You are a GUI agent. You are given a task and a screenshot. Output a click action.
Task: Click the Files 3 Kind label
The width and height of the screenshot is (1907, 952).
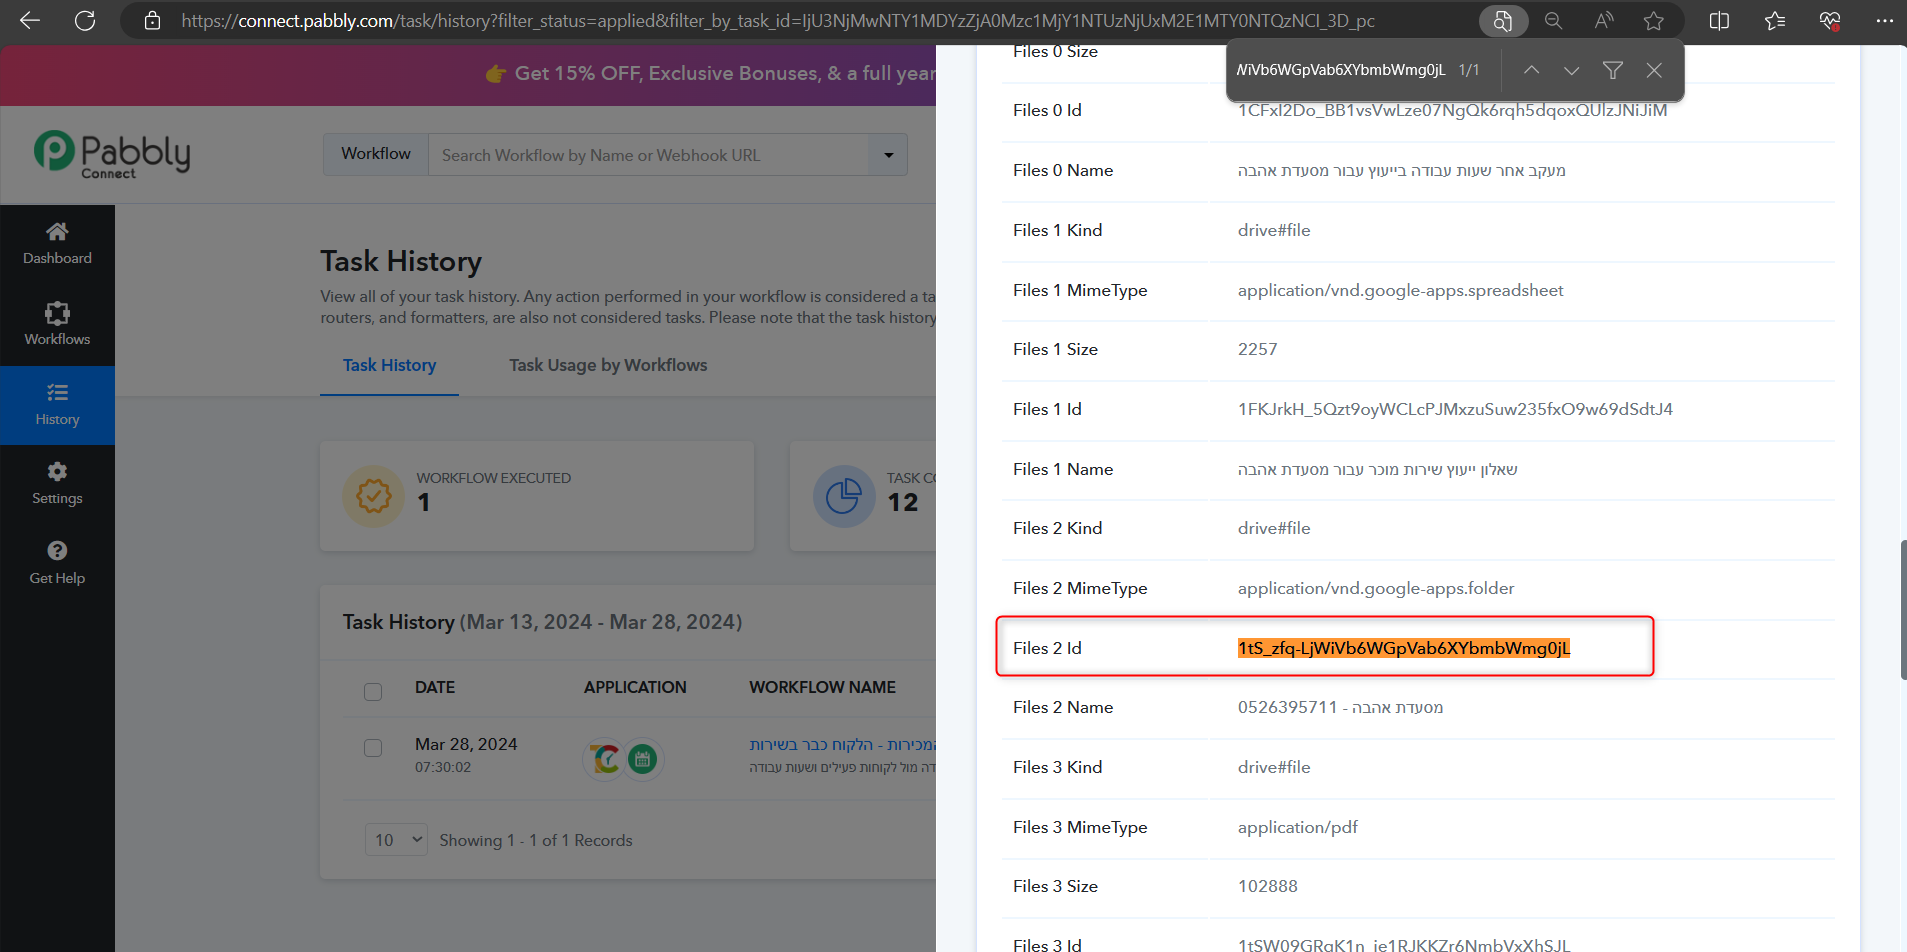1057,767
